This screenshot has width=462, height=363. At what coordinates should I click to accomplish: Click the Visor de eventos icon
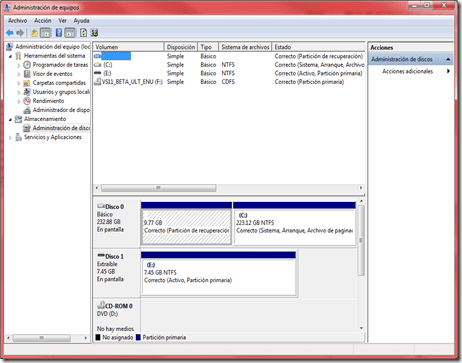27,74
